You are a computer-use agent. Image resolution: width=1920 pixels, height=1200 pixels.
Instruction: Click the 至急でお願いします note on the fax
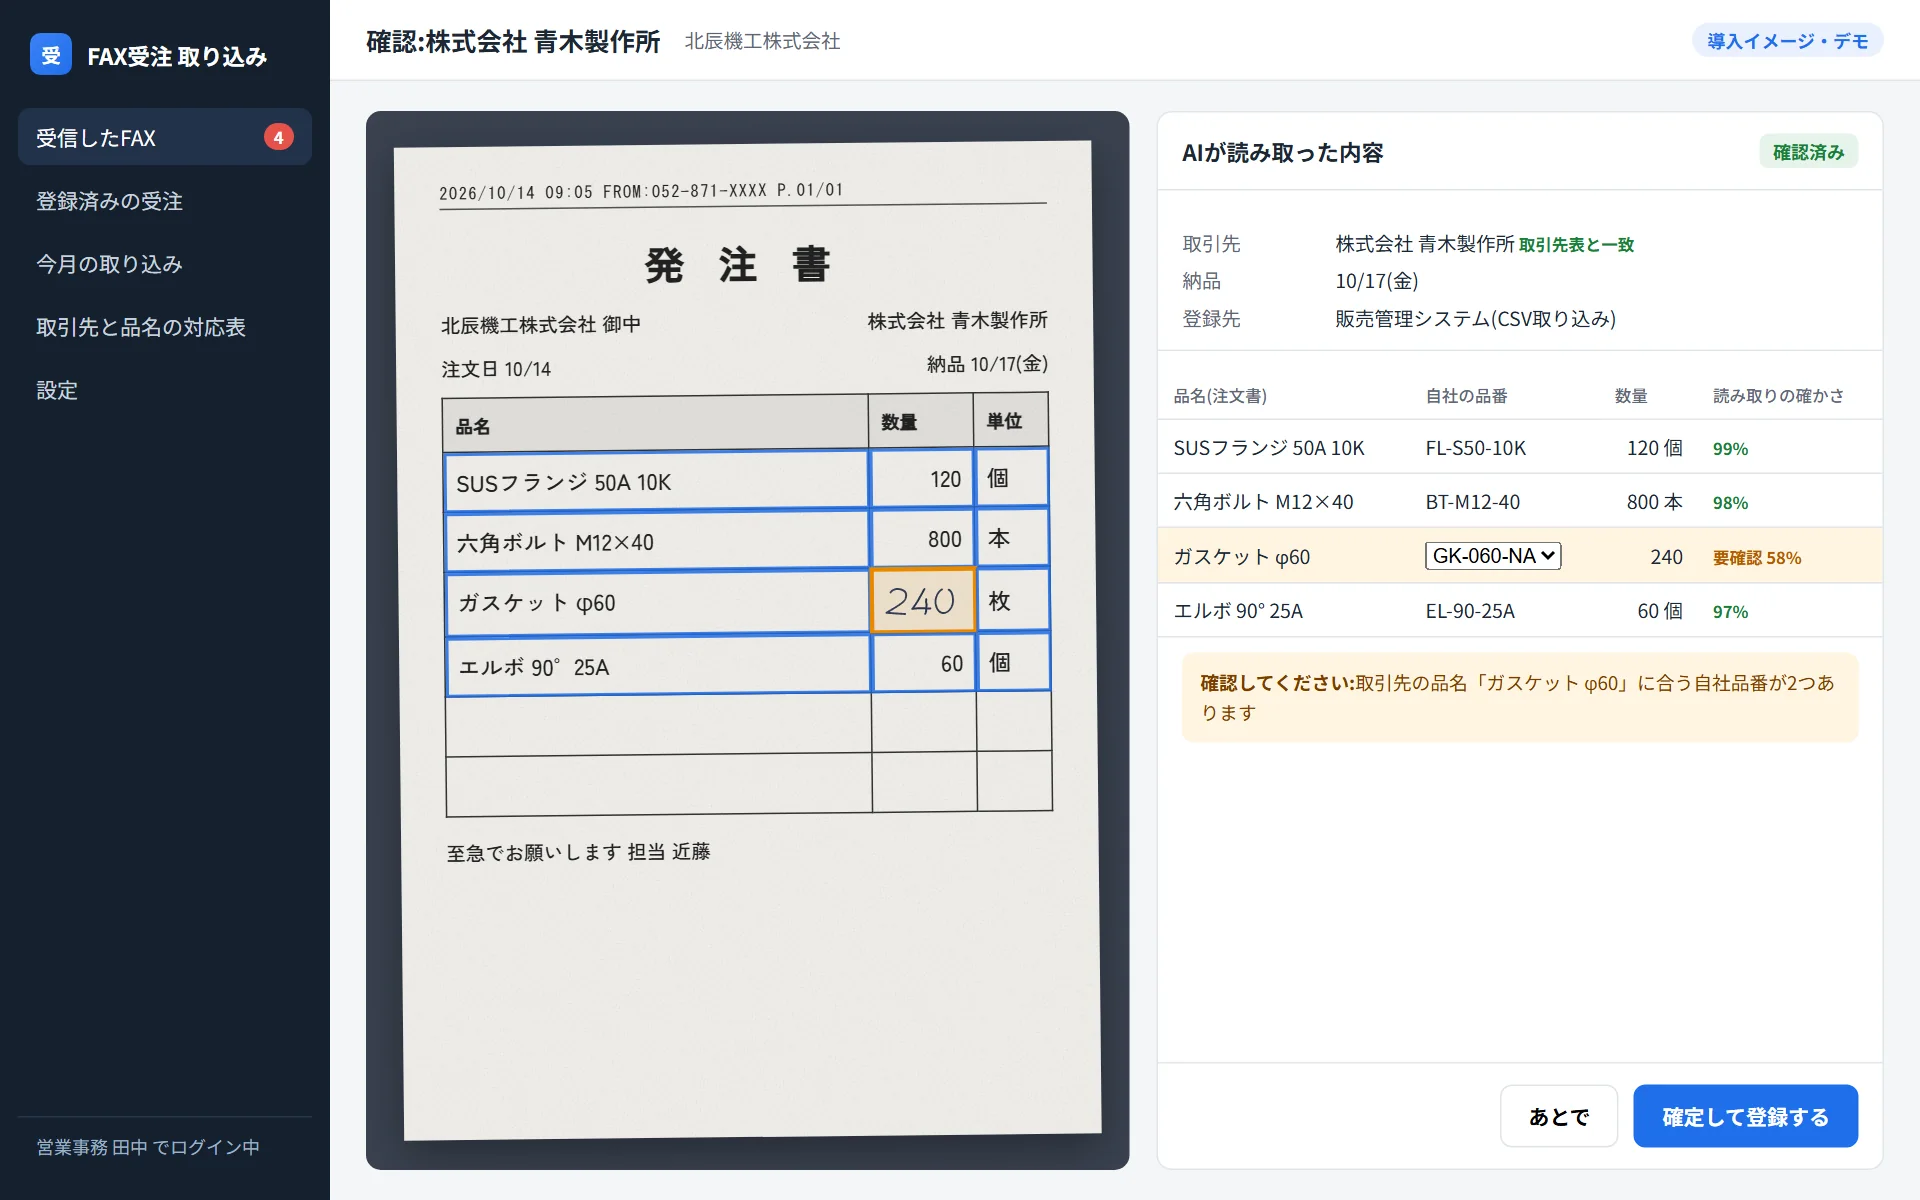tap(578, 852)
